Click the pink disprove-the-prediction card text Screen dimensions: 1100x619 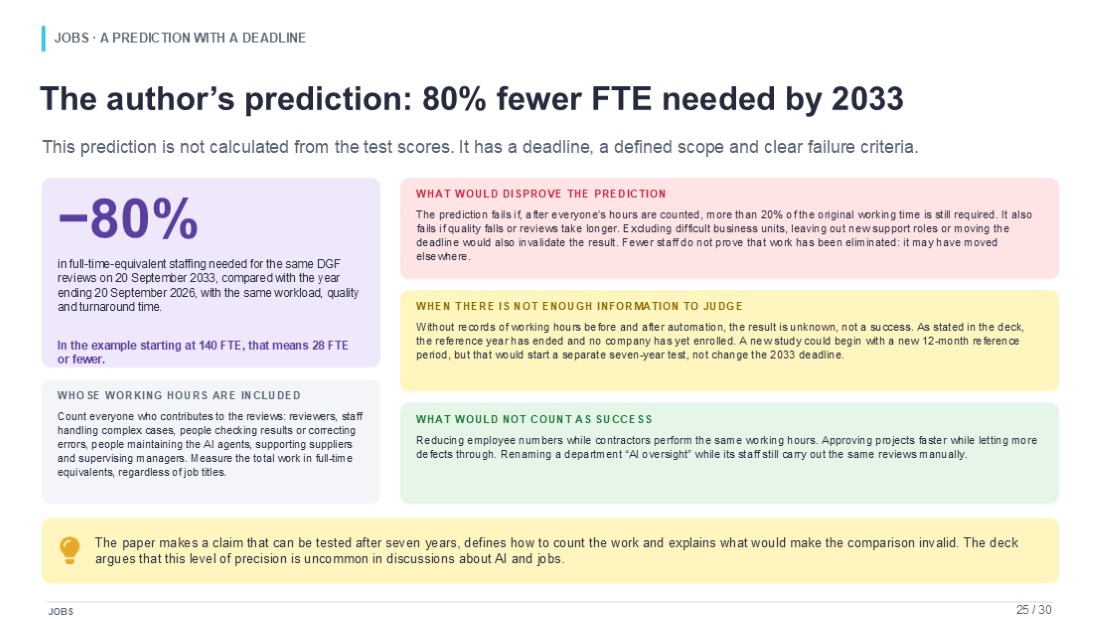724,236
